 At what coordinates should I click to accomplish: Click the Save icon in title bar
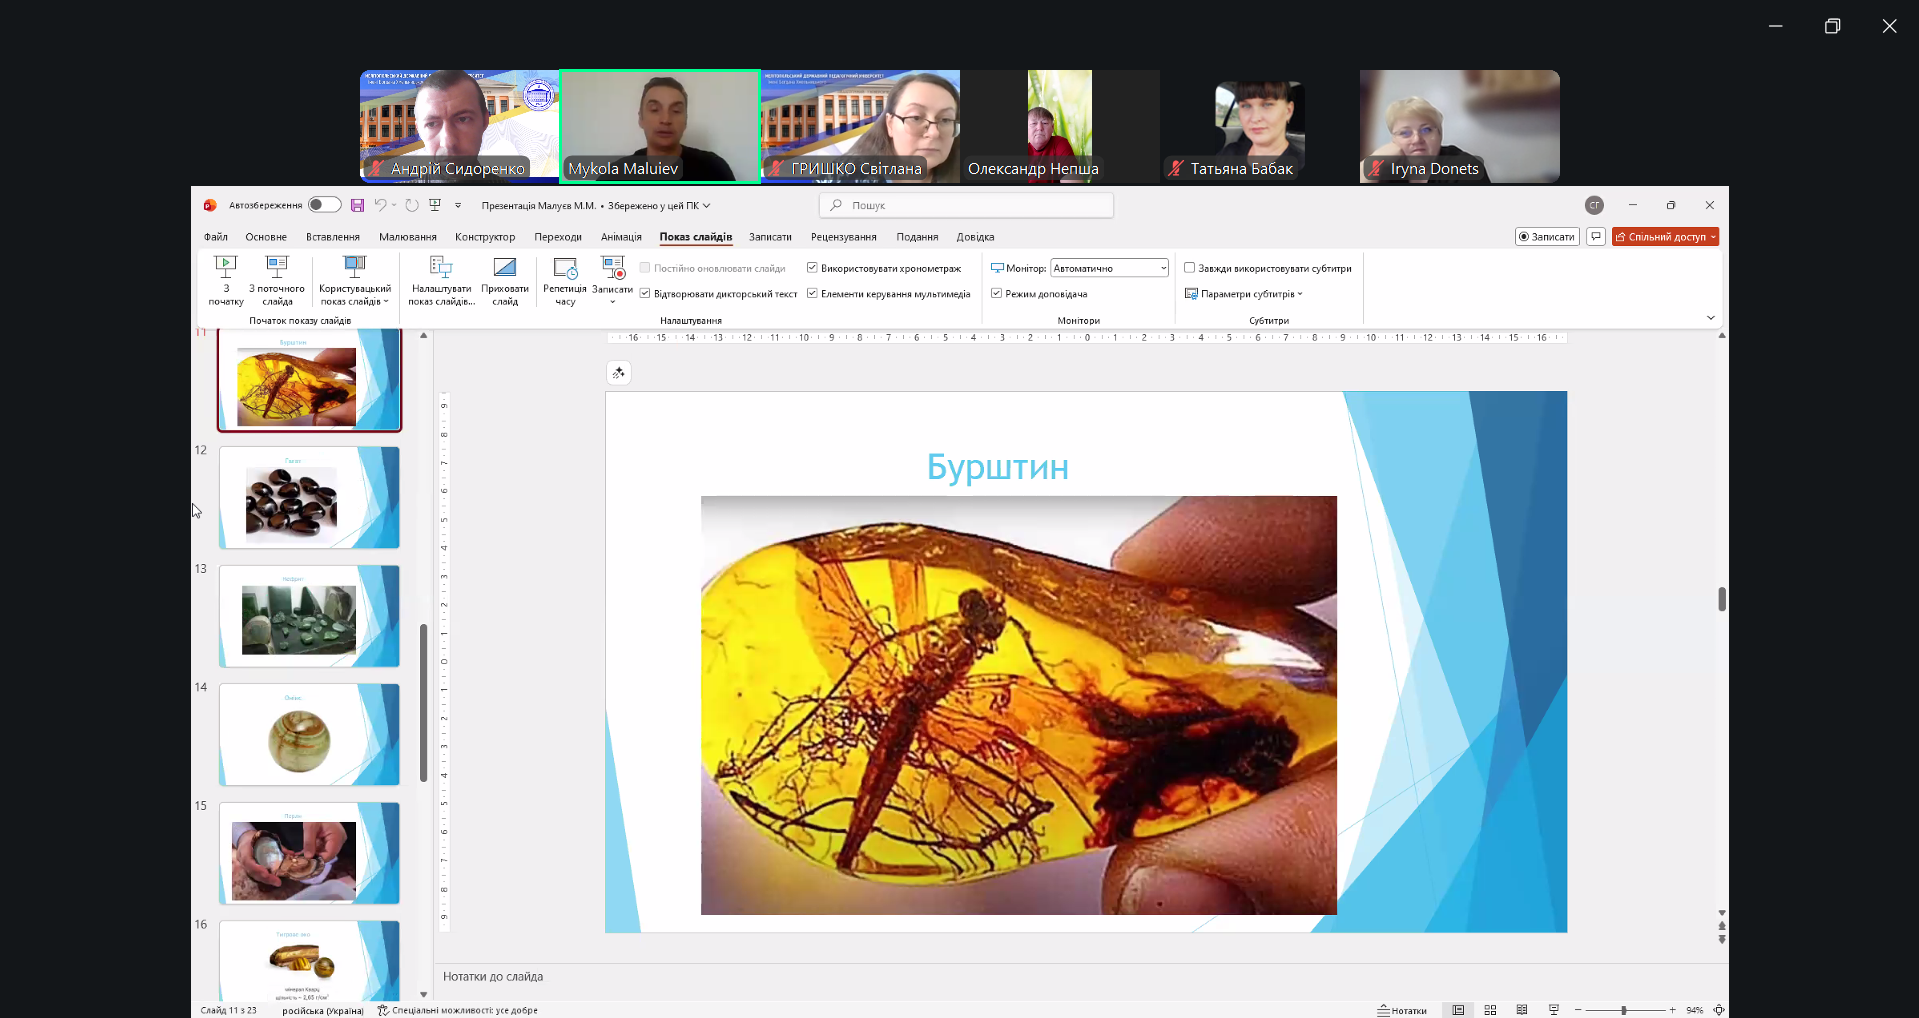[357, 205]
